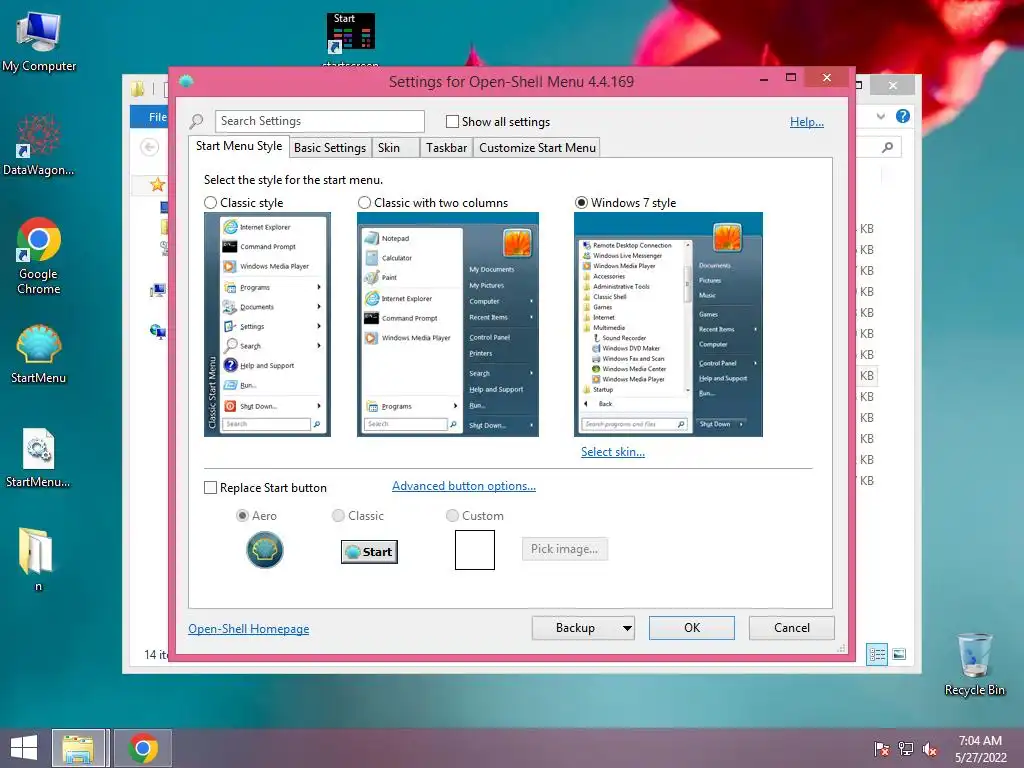Open the startscreen shortcut on desktop

pyautogui.click(x=351, y=39)
